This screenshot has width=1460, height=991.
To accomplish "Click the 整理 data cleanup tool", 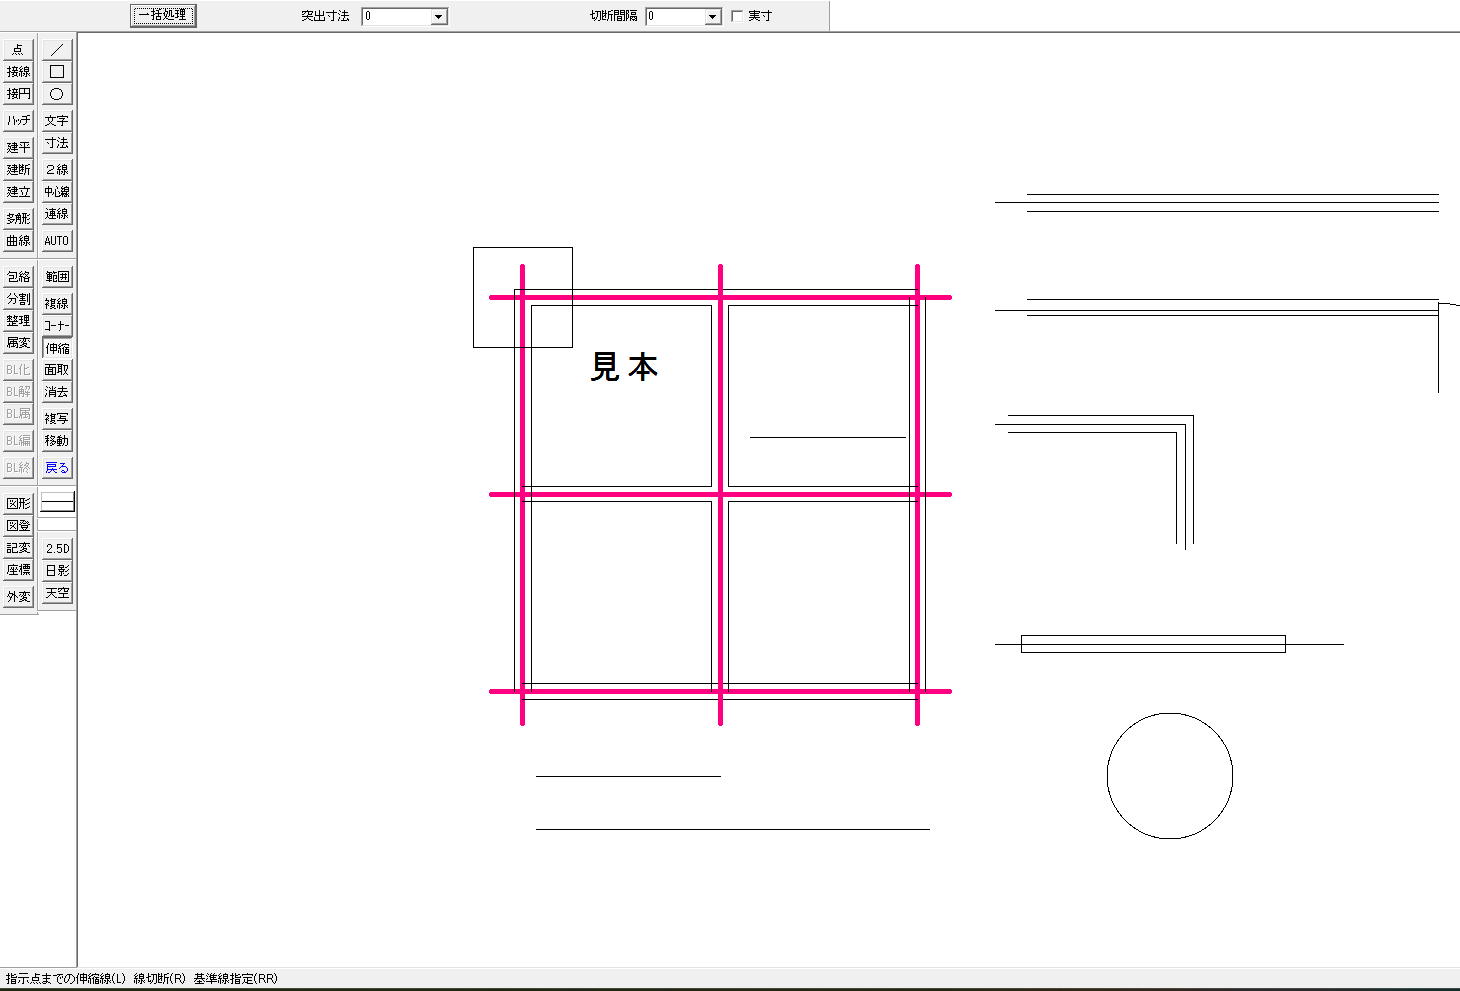I will (18, 320).
